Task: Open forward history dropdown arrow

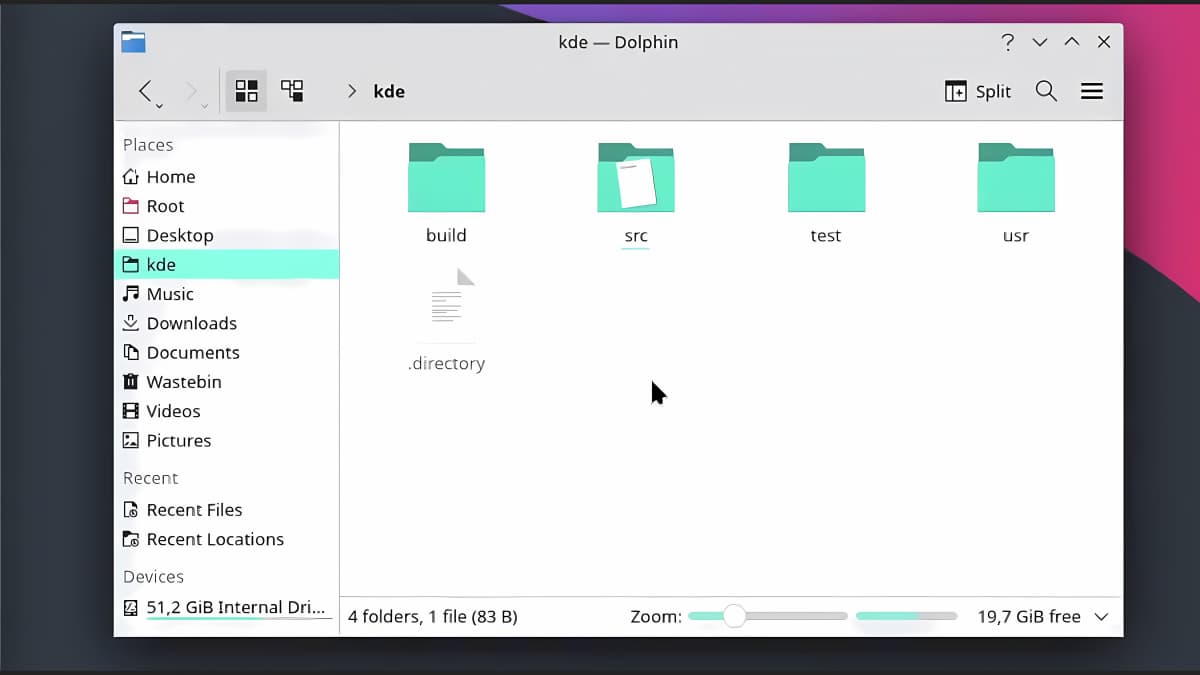Action: 204,106
